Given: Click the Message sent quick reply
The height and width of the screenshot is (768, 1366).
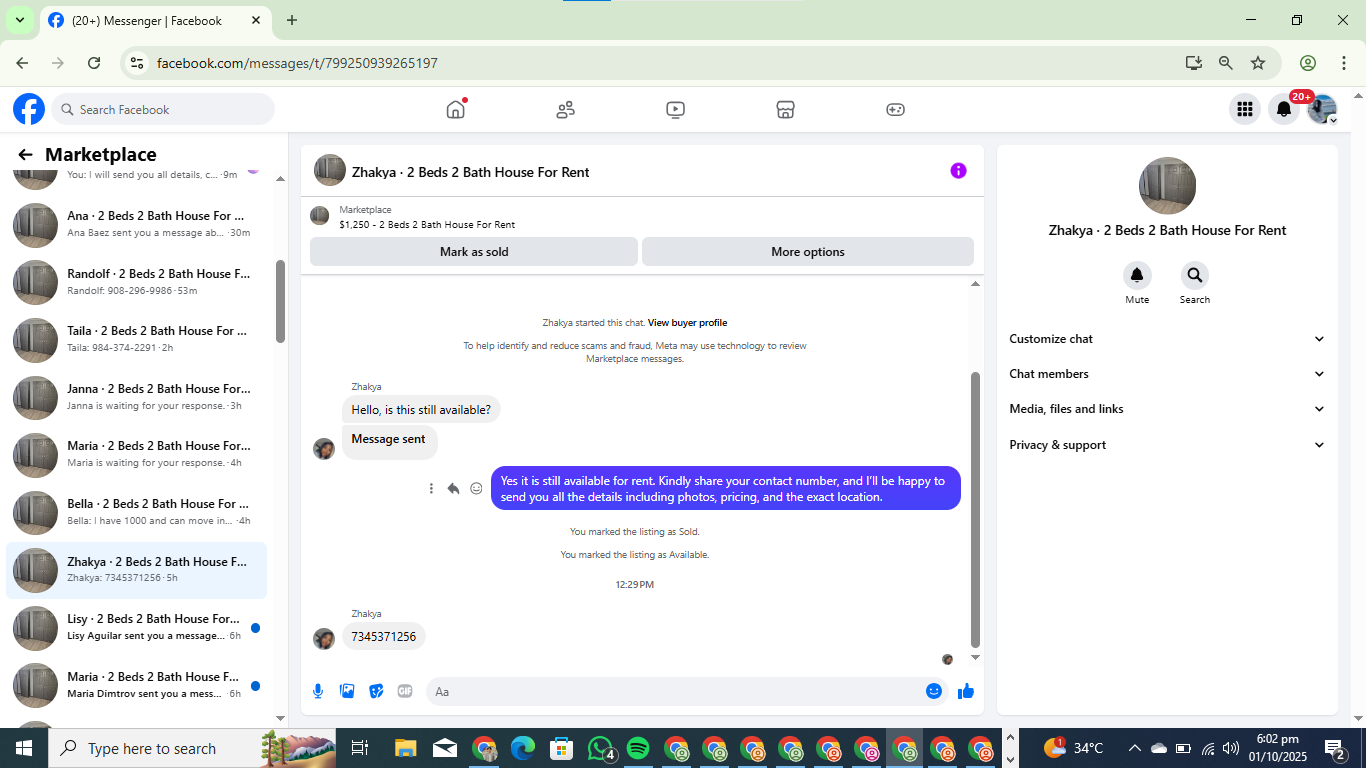Looking at the screenshot, I should [x=389, y=440].
